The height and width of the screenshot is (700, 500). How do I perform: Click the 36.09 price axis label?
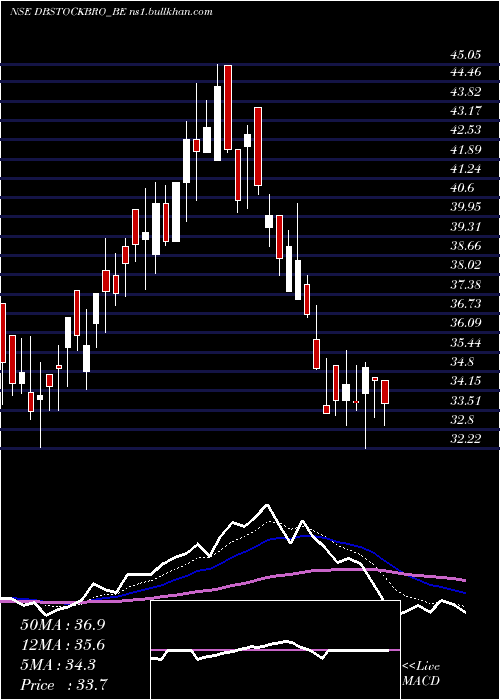tap(465, 323)
